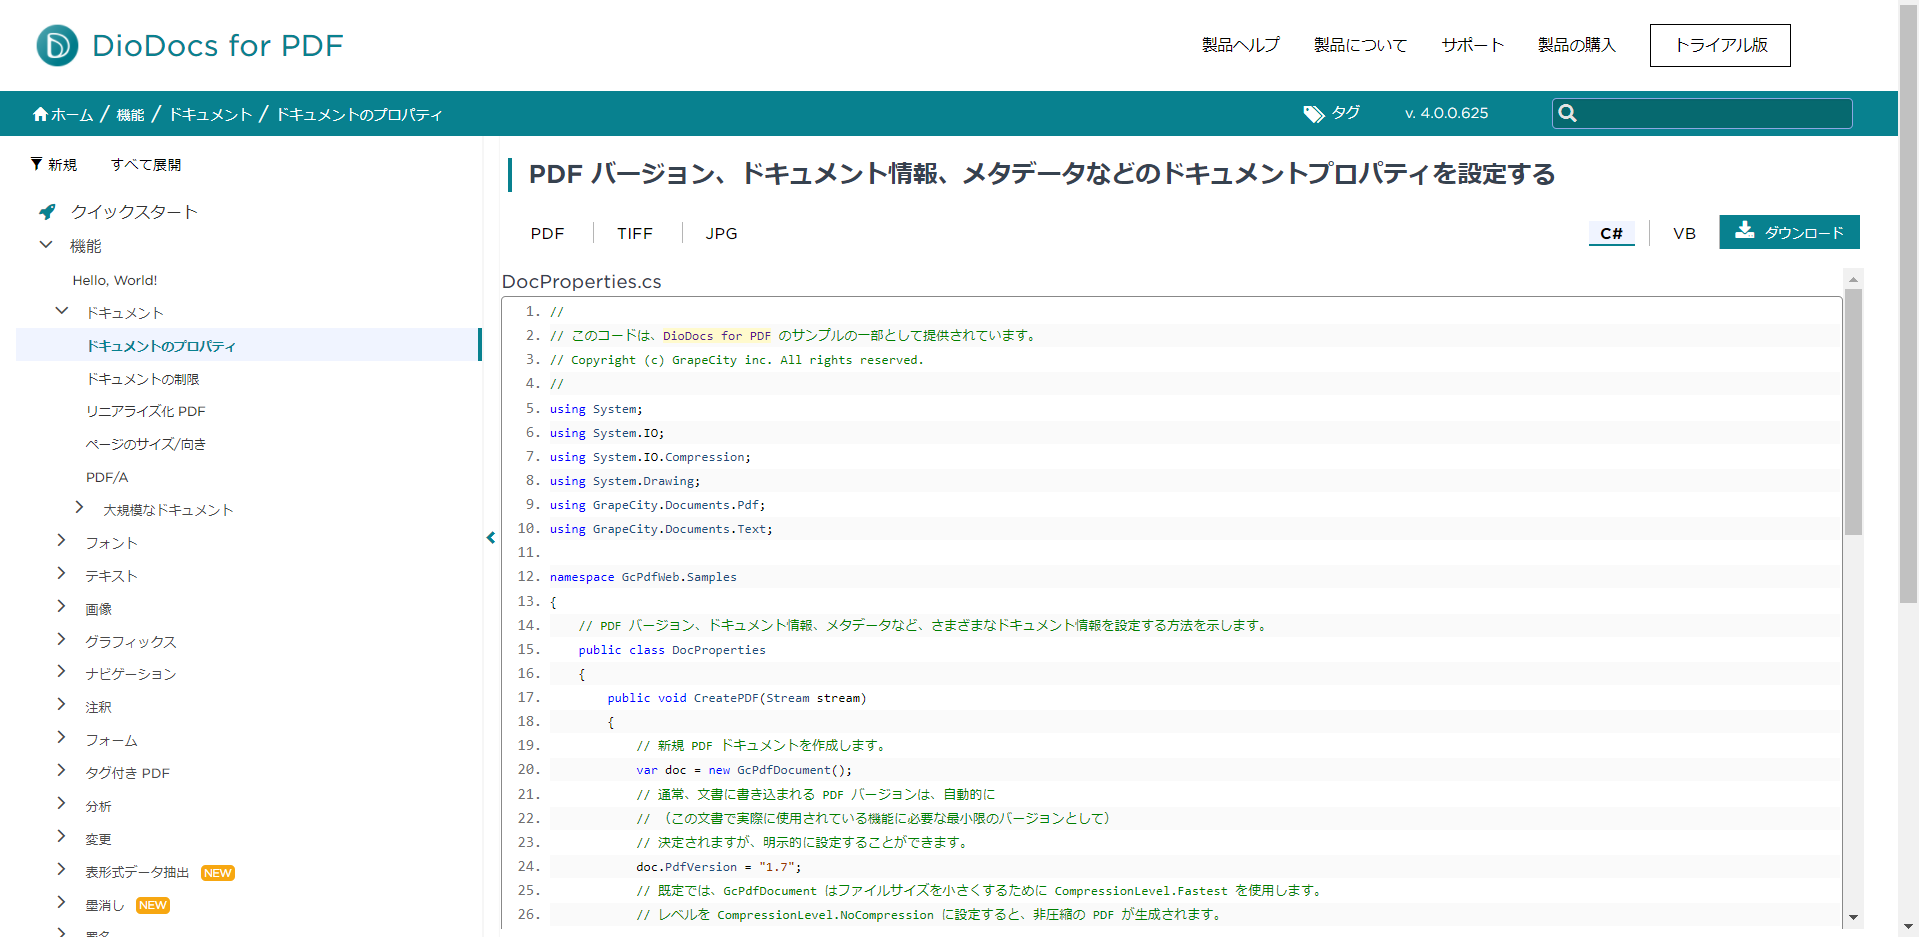Viewport: 1919px width, 937px height.
Task: Expand the 大規模なドキュメント node
Action: click(79, 508)
